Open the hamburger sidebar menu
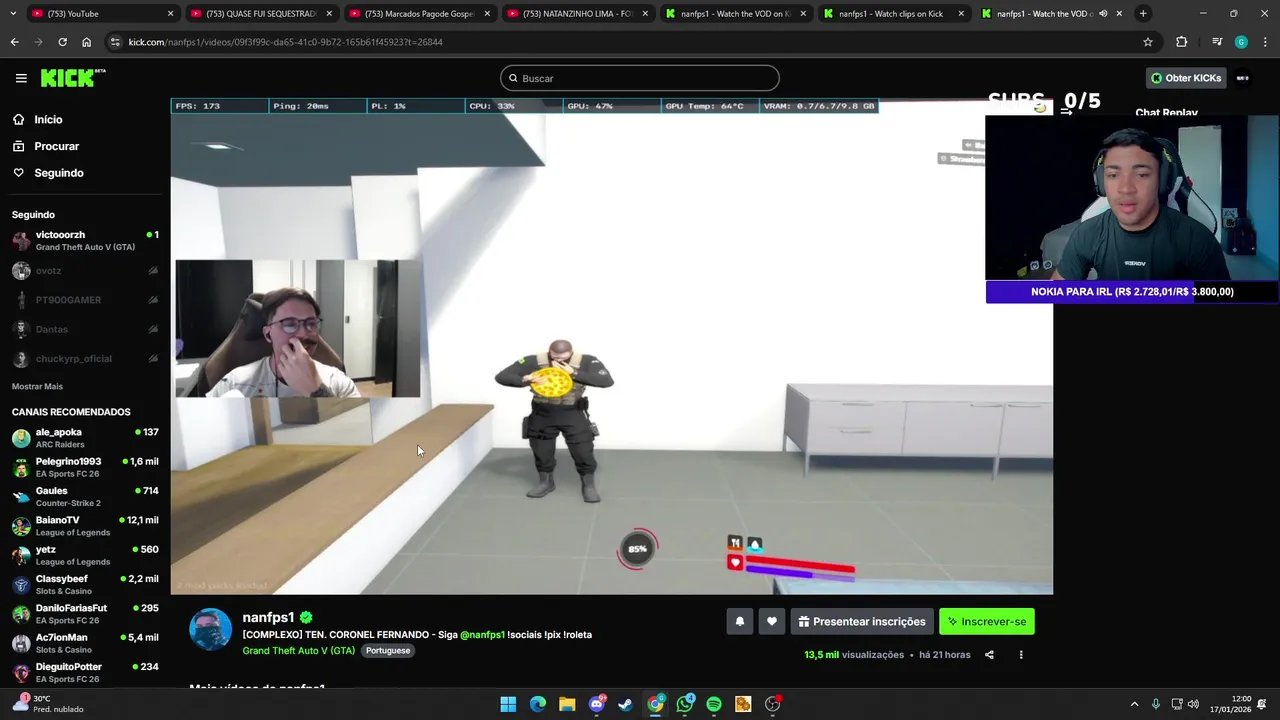The width and height of the screenshot is (1280, 720). [21, 78]
